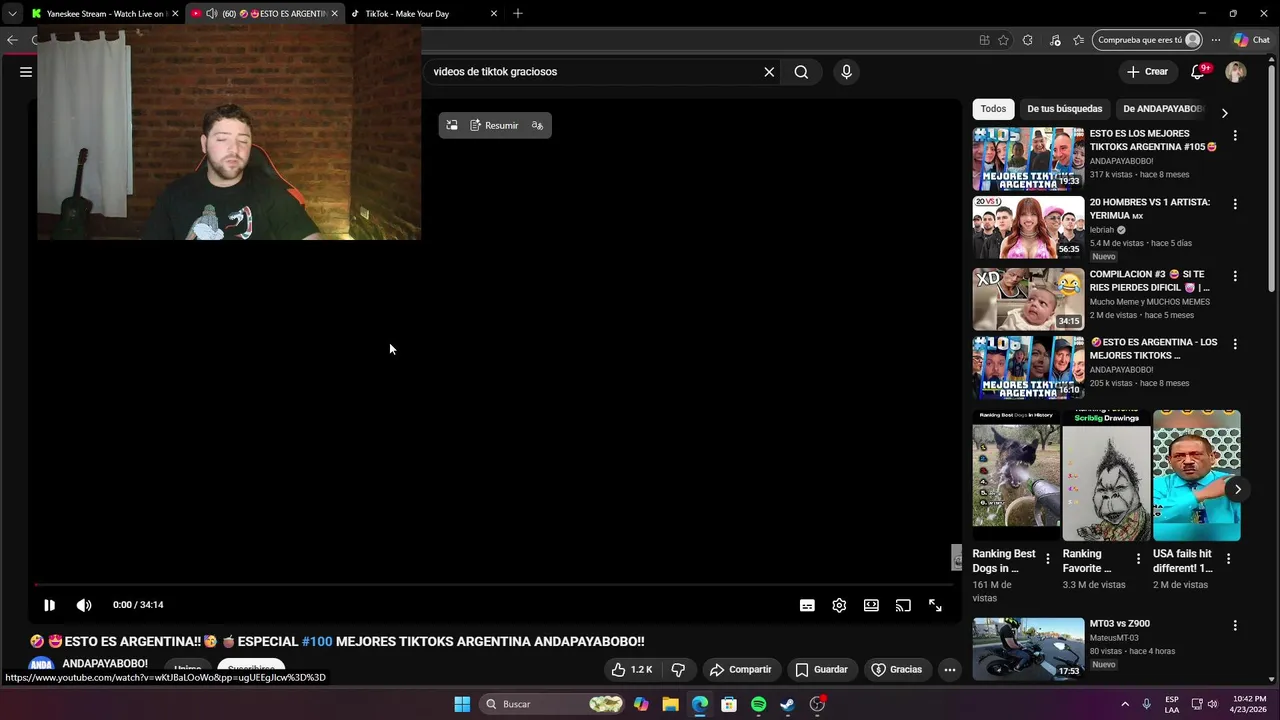Click the Gracias button

tap(897, 669)
